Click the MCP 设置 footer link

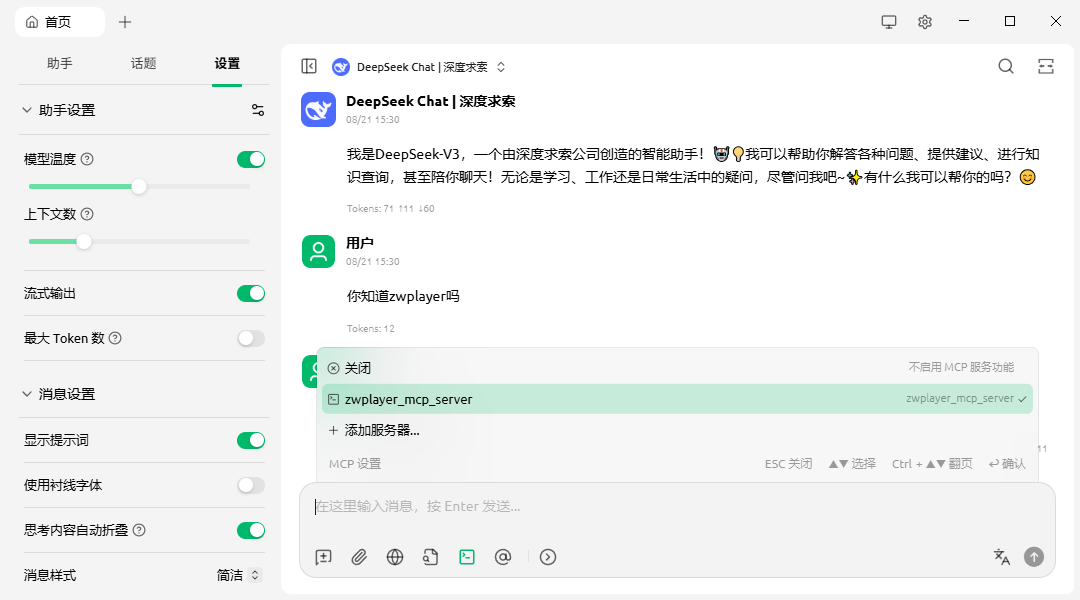click(355, 464)
